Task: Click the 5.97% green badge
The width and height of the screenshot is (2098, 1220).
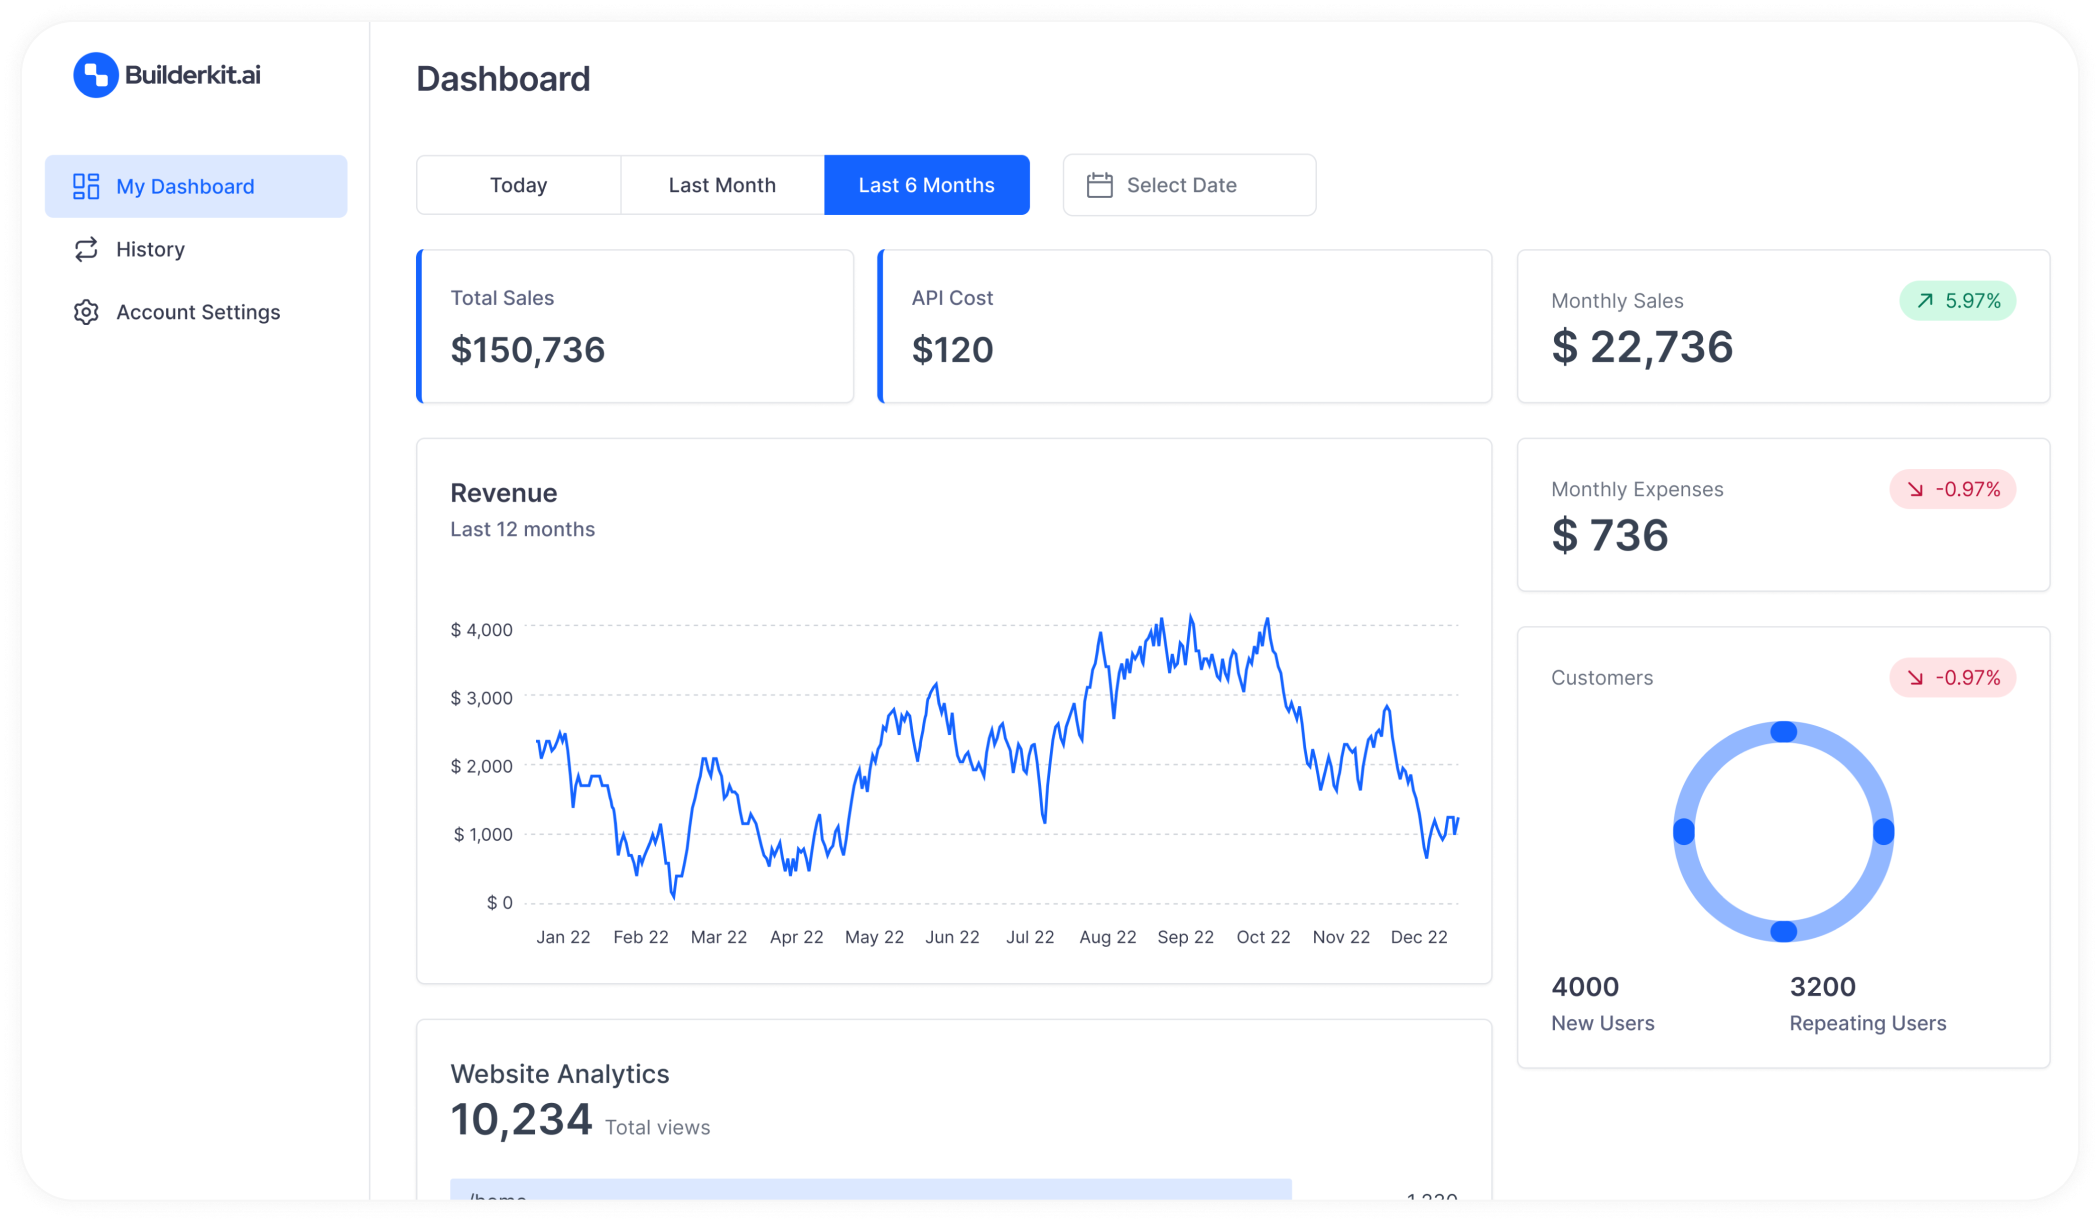Action: [1957, 301]
